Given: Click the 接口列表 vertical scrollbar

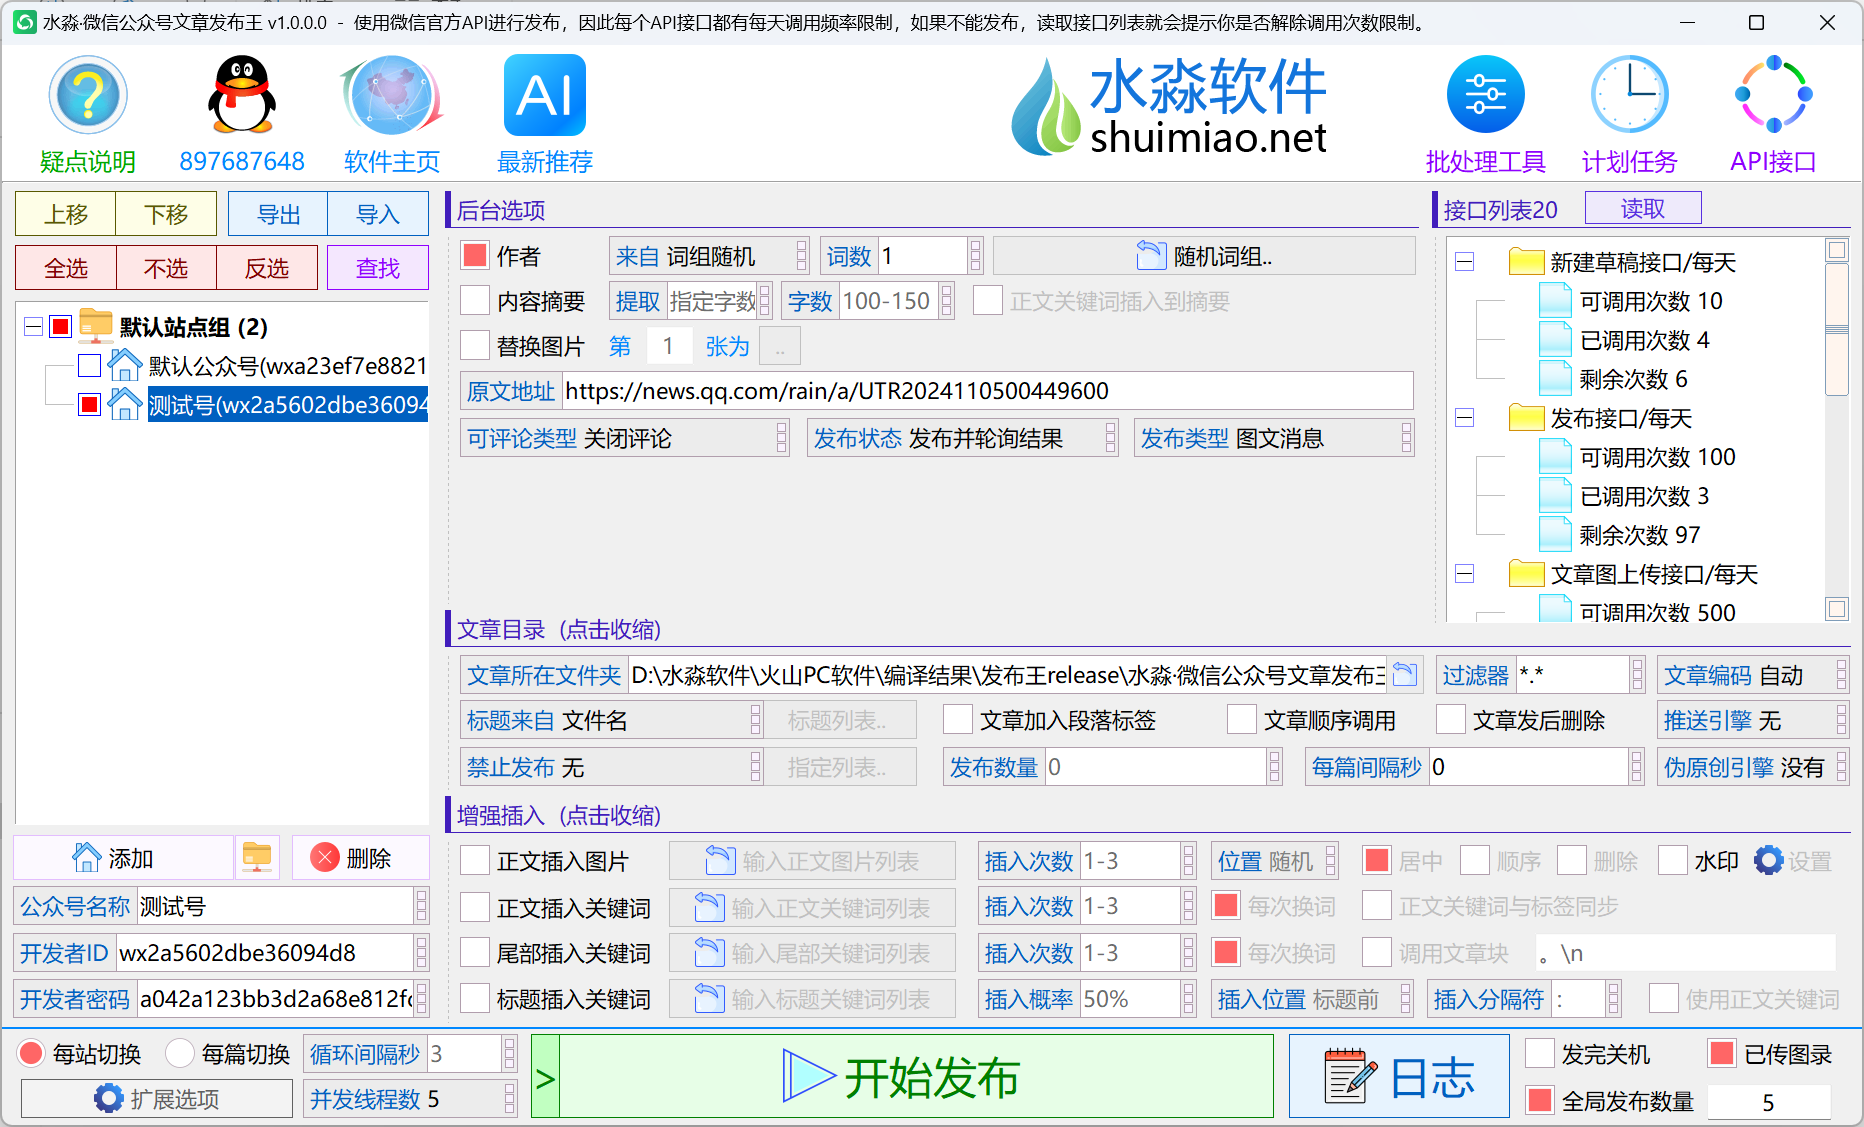Looking at the screenshot, I should [1837, 430].
